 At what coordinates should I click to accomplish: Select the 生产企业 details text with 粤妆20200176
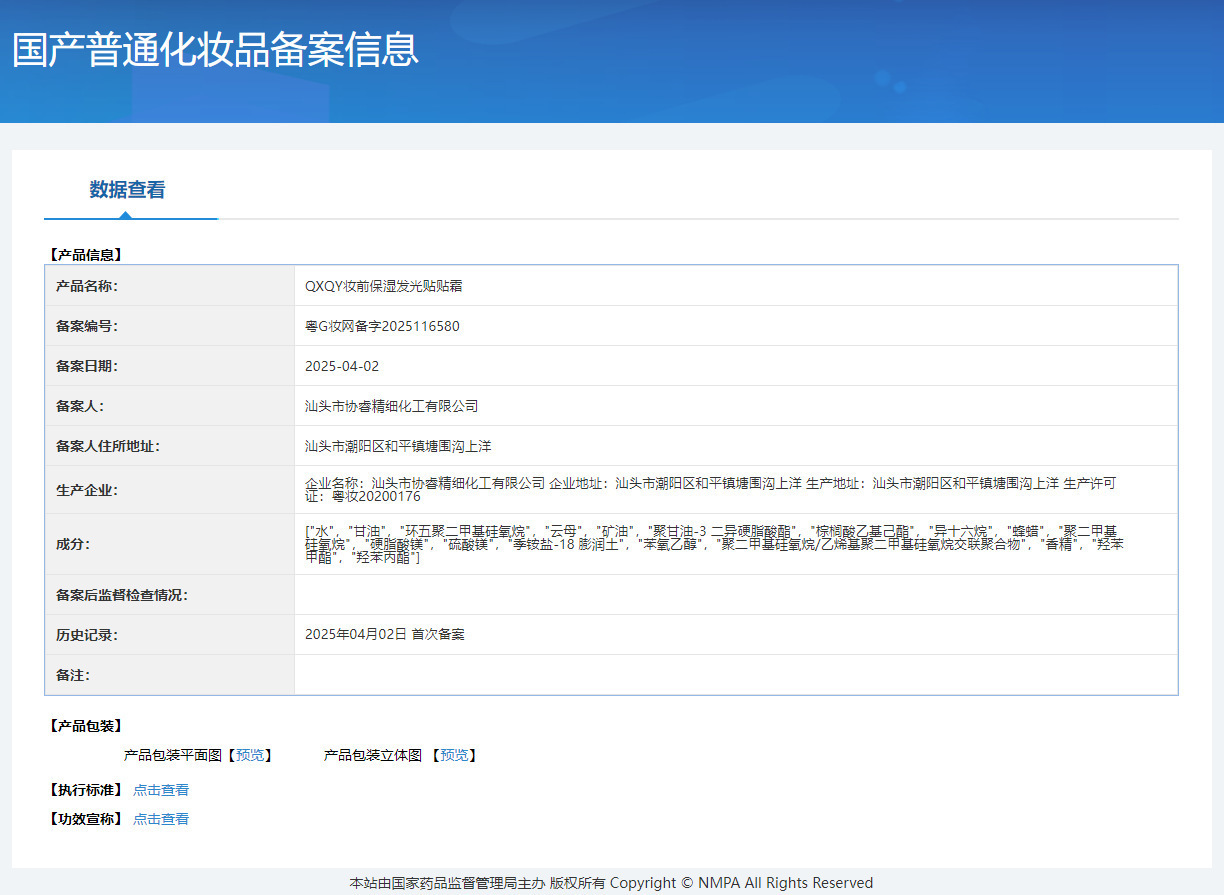(710, 489)
